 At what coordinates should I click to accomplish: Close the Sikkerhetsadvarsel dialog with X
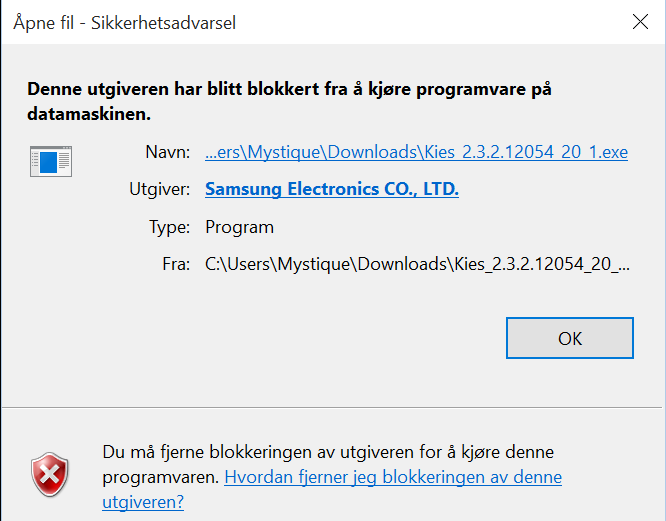click(640, 22)
